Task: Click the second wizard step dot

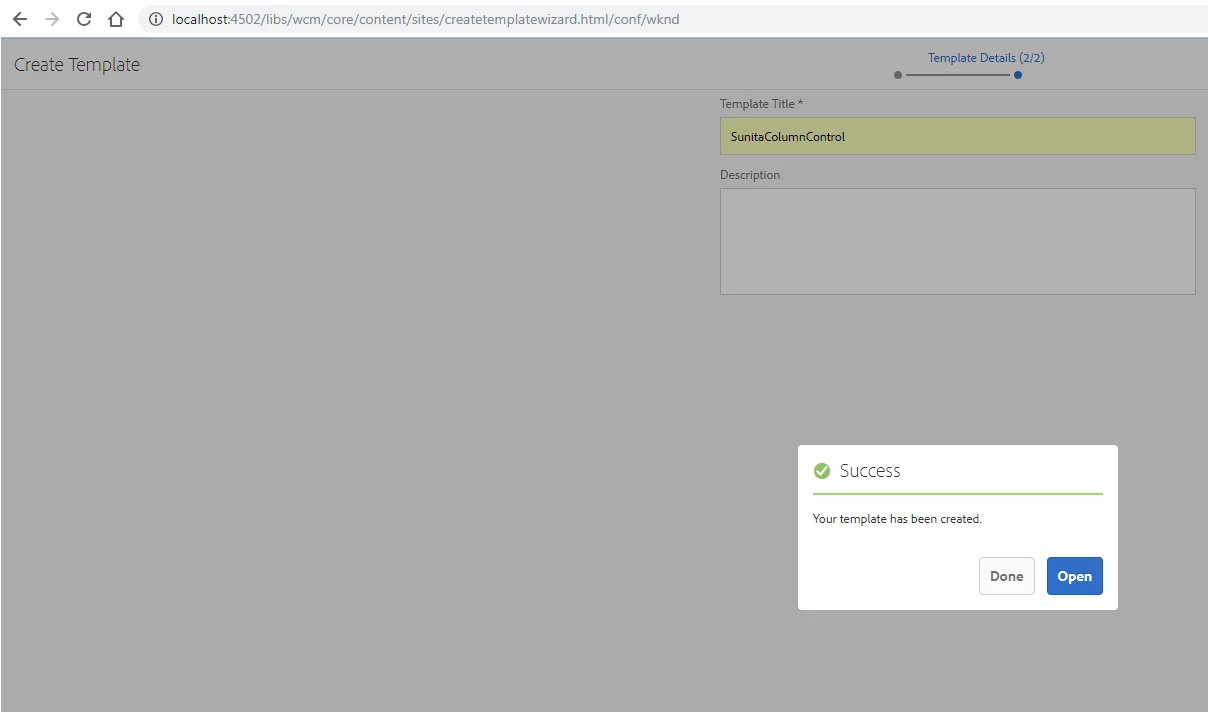Action: [1018, 75]
